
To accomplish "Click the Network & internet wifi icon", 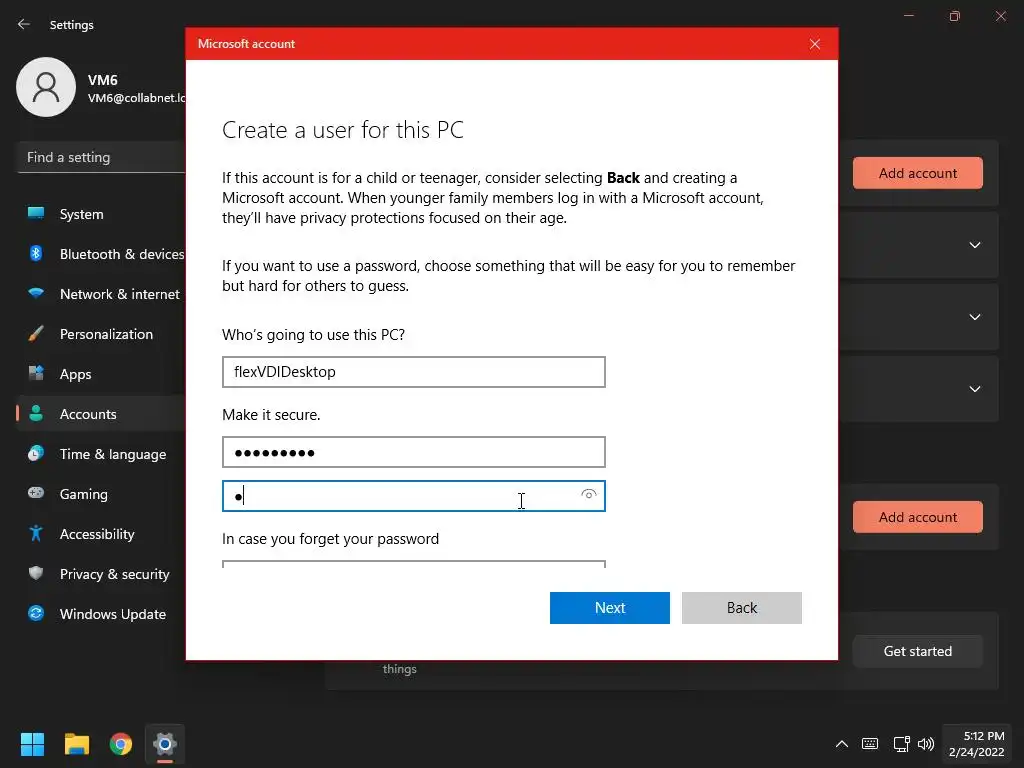I will pyautogui.click(x=36, y=293).
